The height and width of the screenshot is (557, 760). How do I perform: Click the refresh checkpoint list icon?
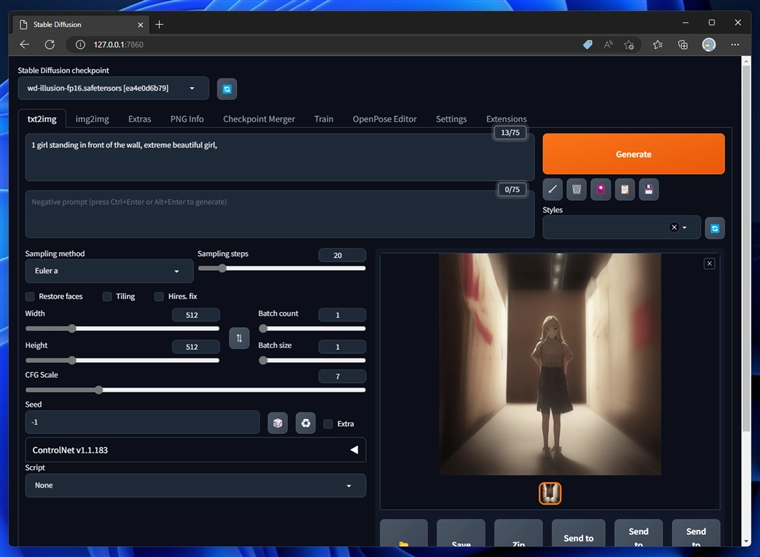point(227,89)
